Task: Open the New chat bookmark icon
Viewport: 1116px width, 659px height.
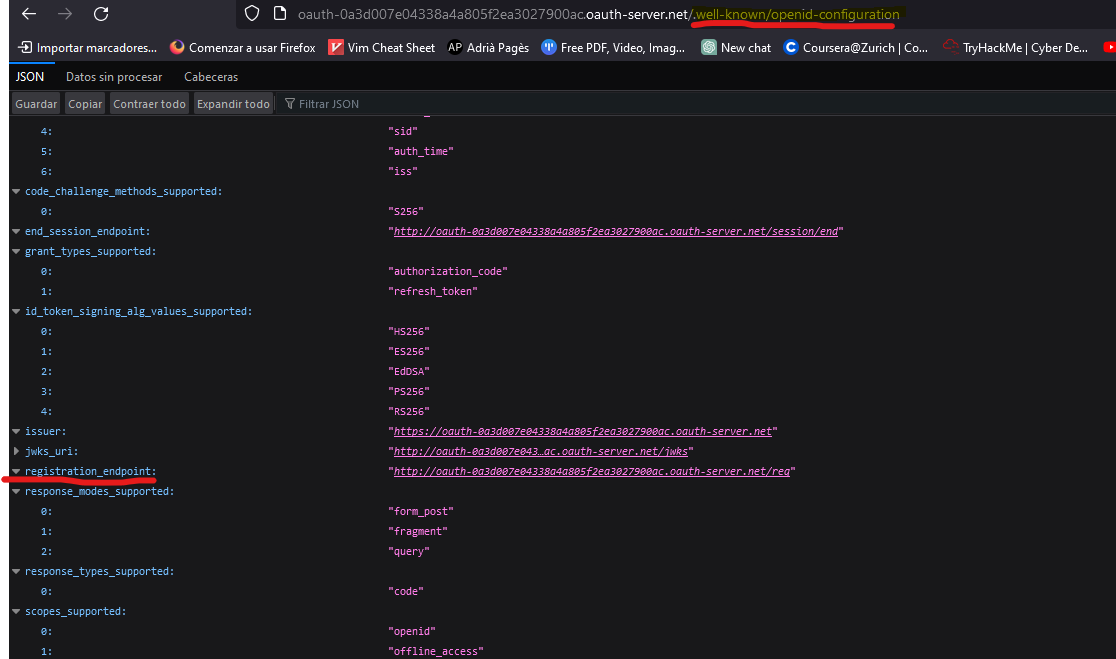Action: 709,47
